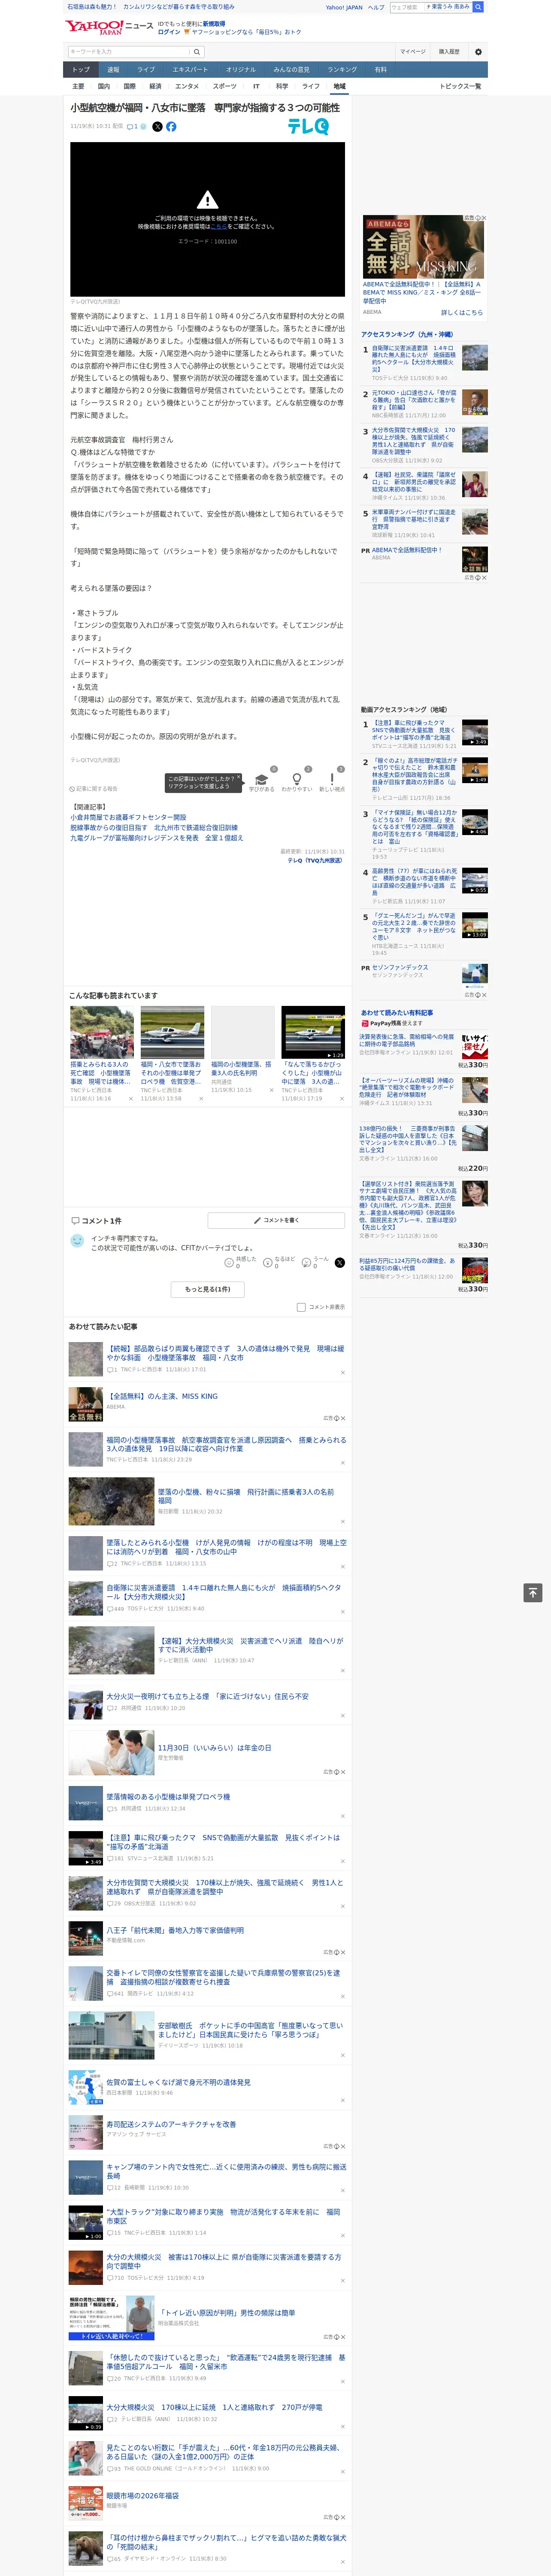The height and width of the screenshot is (2576, 551).
Task: Open the 新規取得 ID link
Action: pos(214,24)
